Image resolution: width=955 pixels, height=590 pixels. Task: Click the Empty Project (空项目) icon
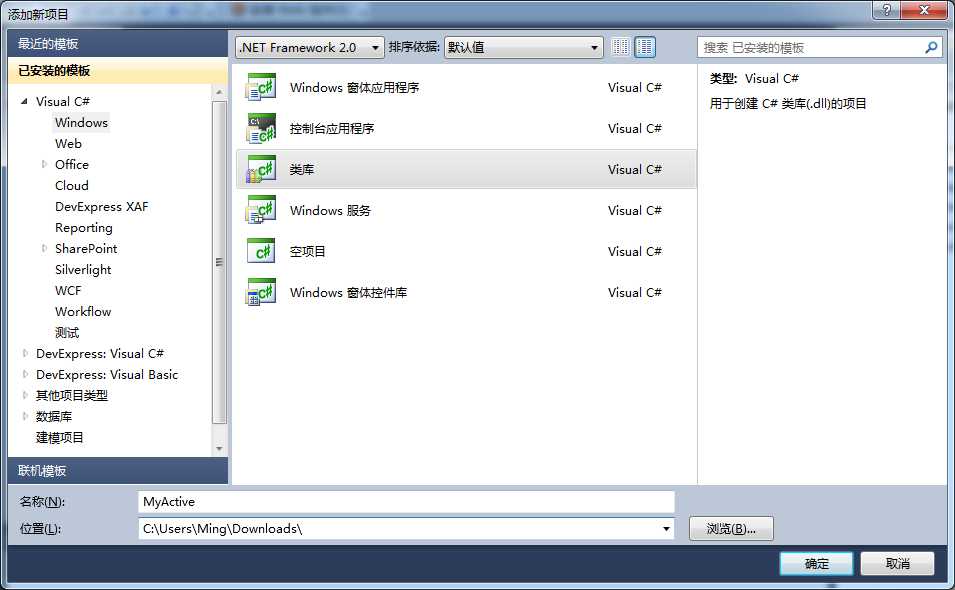261,251
